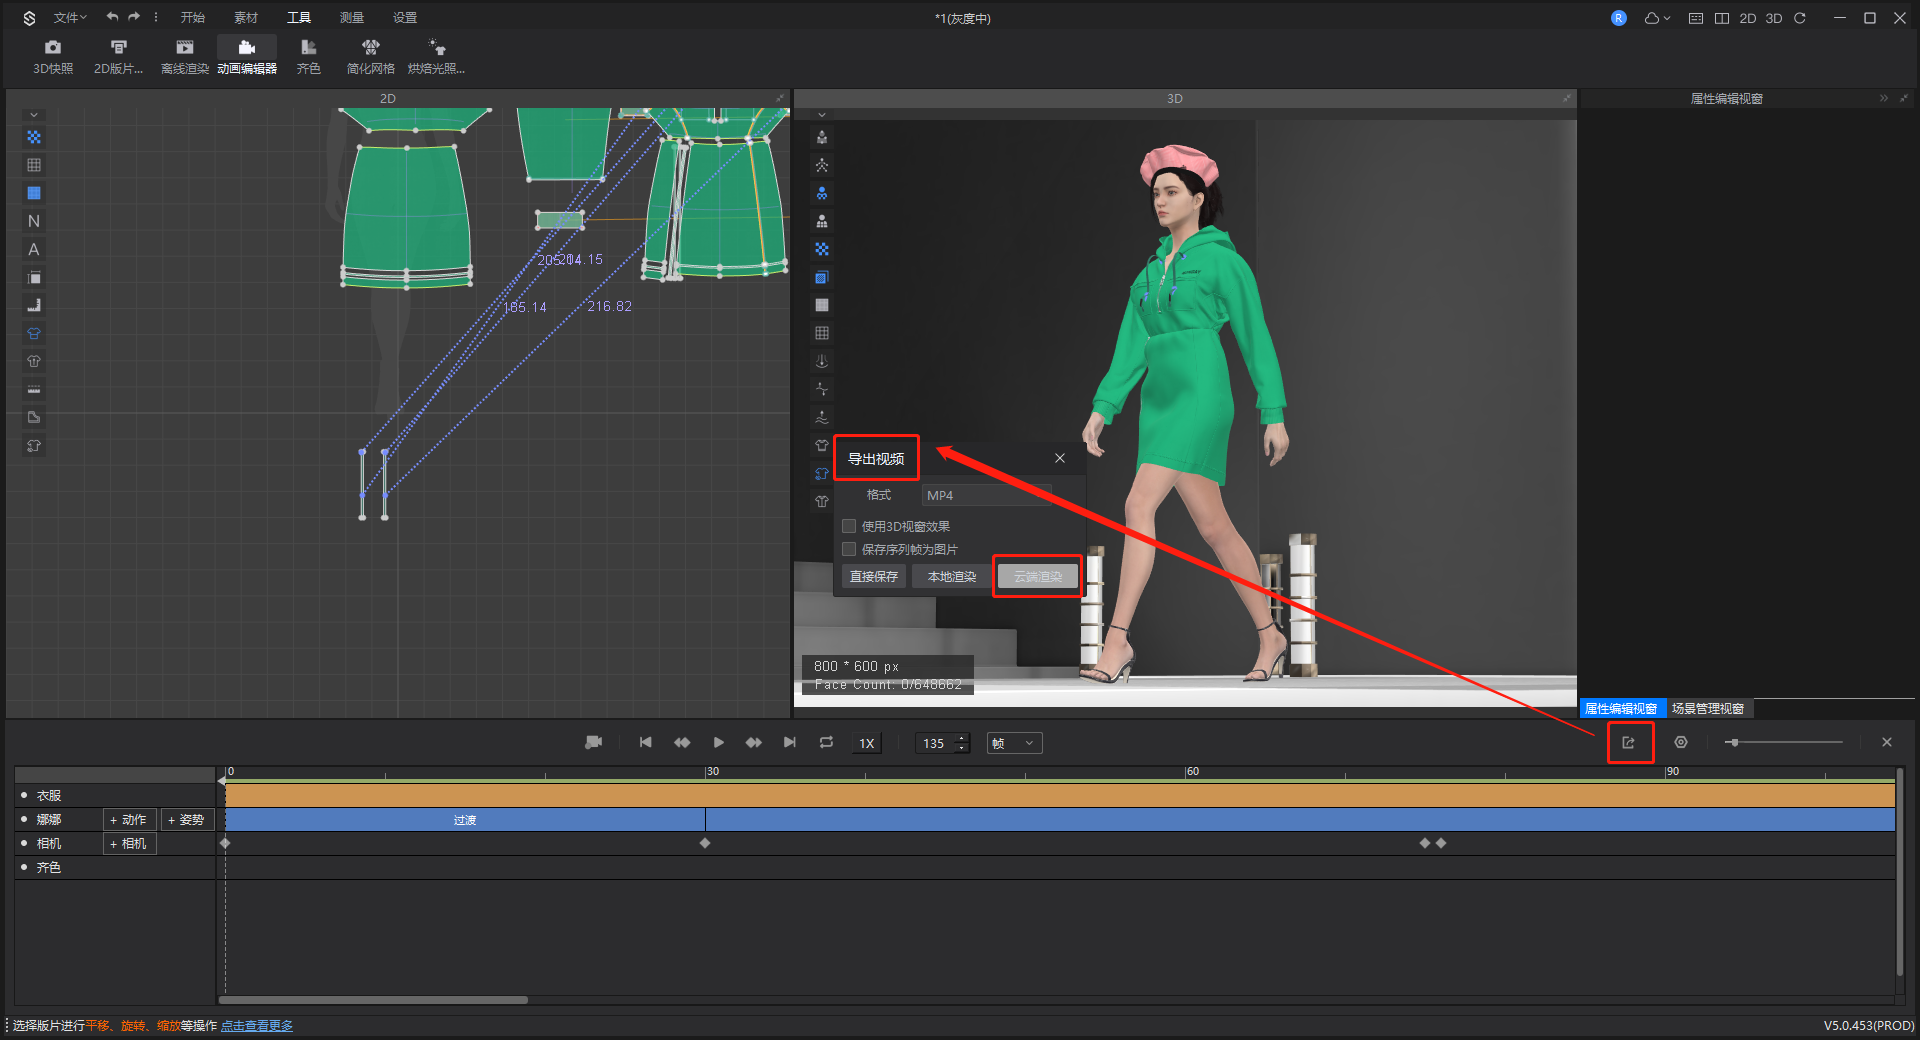Enable the 使用3D视窗效果 checkbox
The image size is (1920, 1040).
pyautogui.click(x=849, y=526)
